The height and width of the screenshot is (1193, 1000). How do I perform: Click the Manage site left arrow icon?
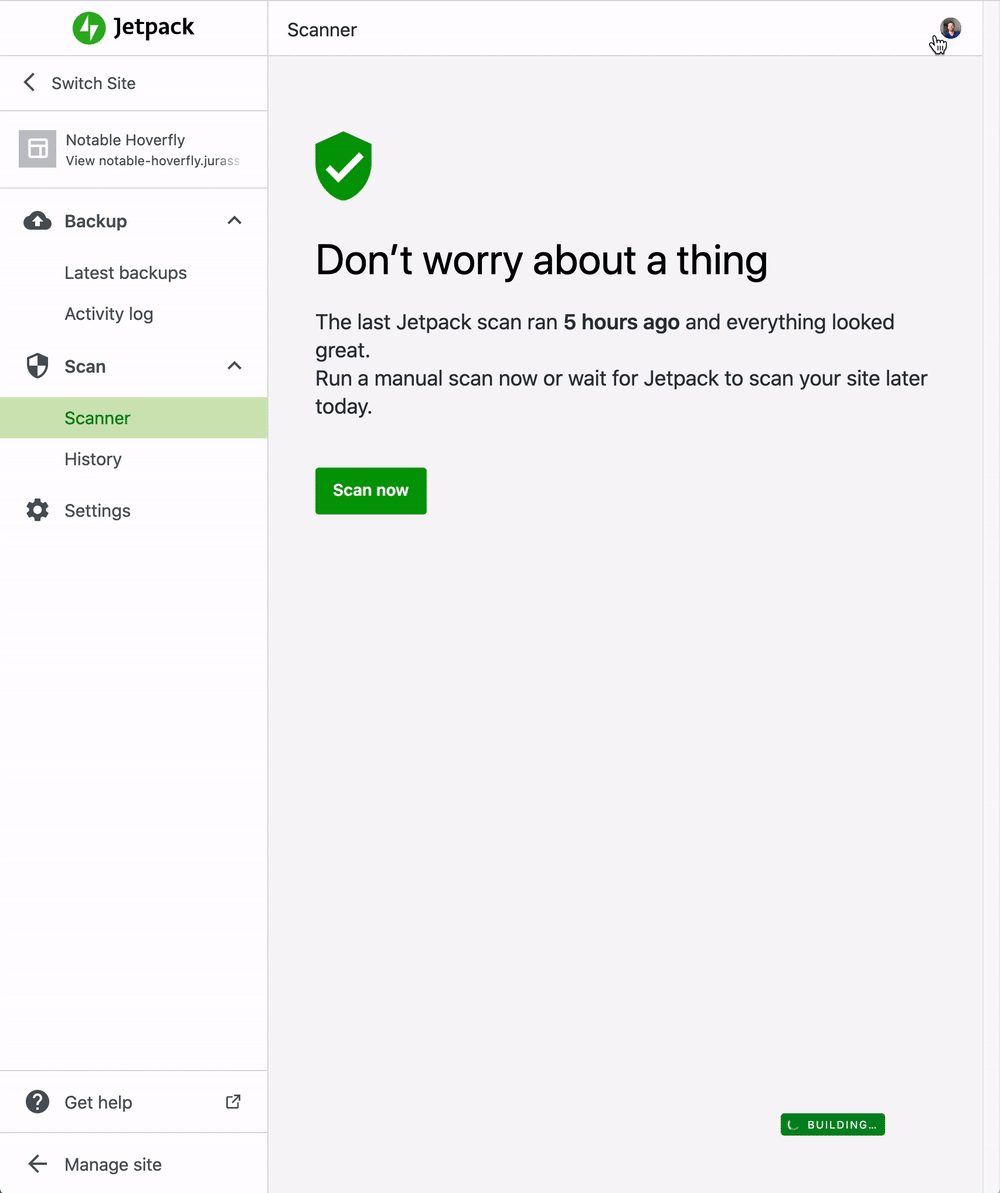(x=37, y=1164)
